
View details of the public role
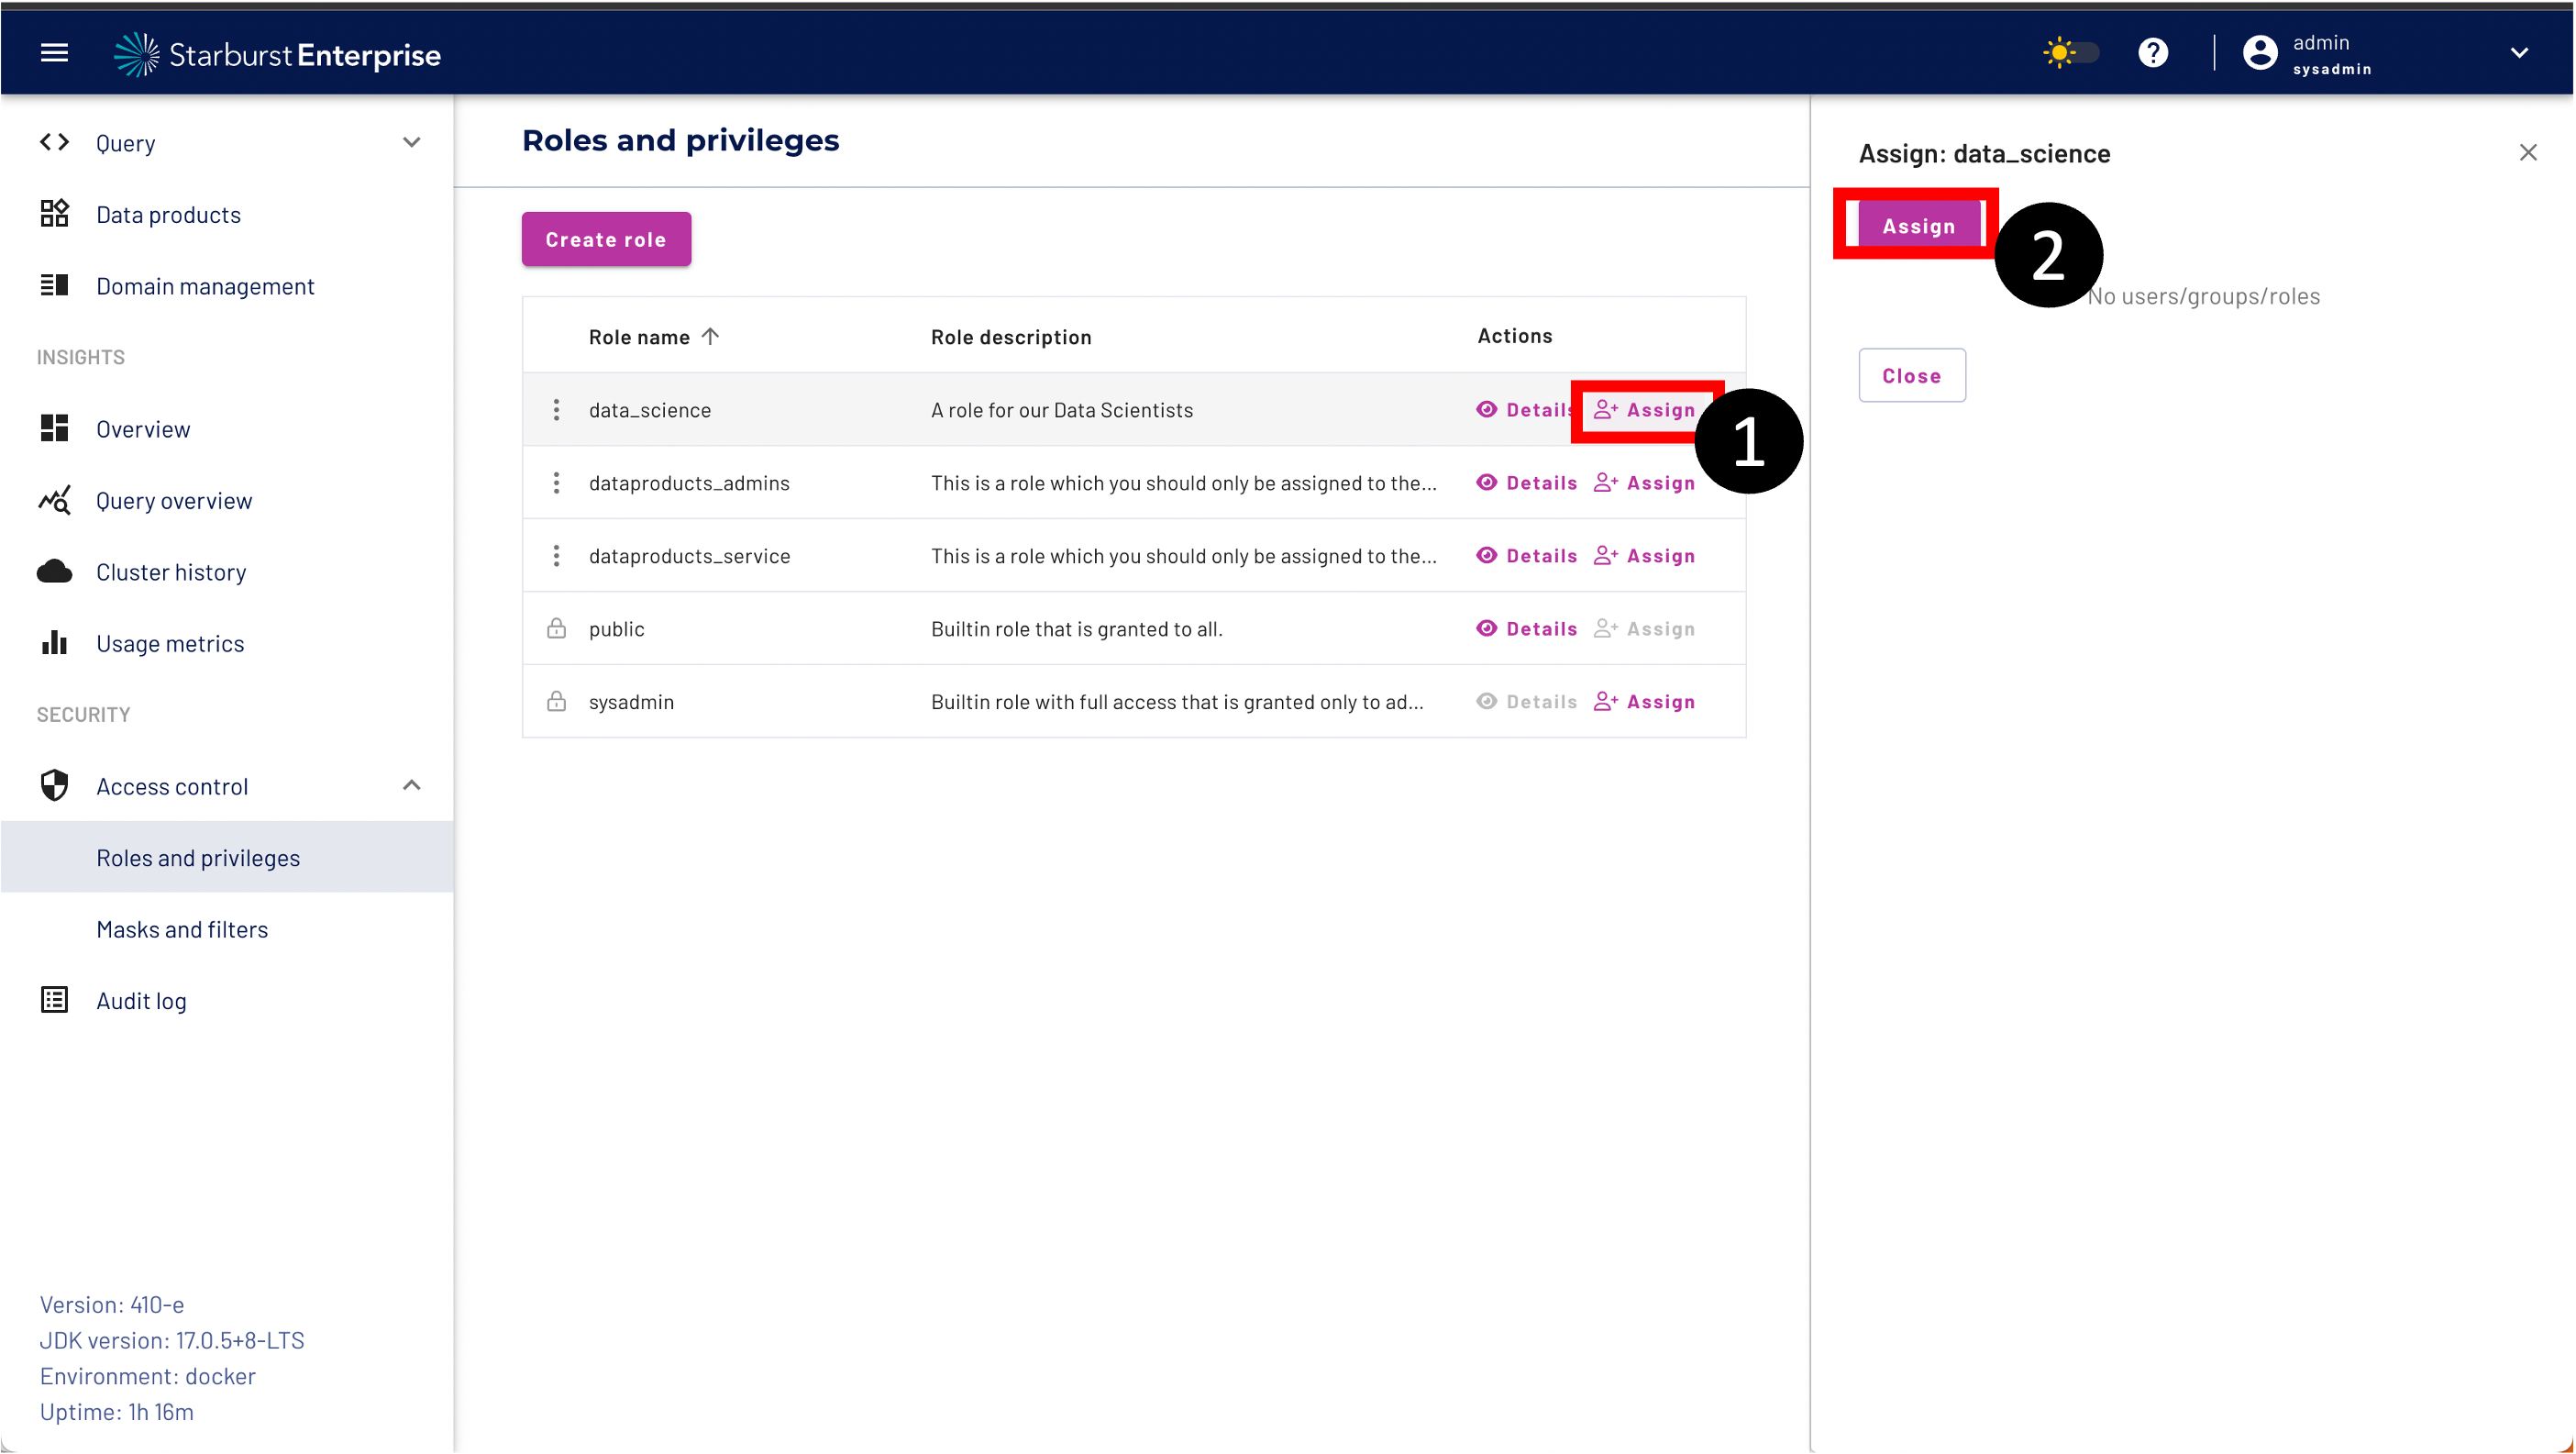click(x=1527, y=629)
